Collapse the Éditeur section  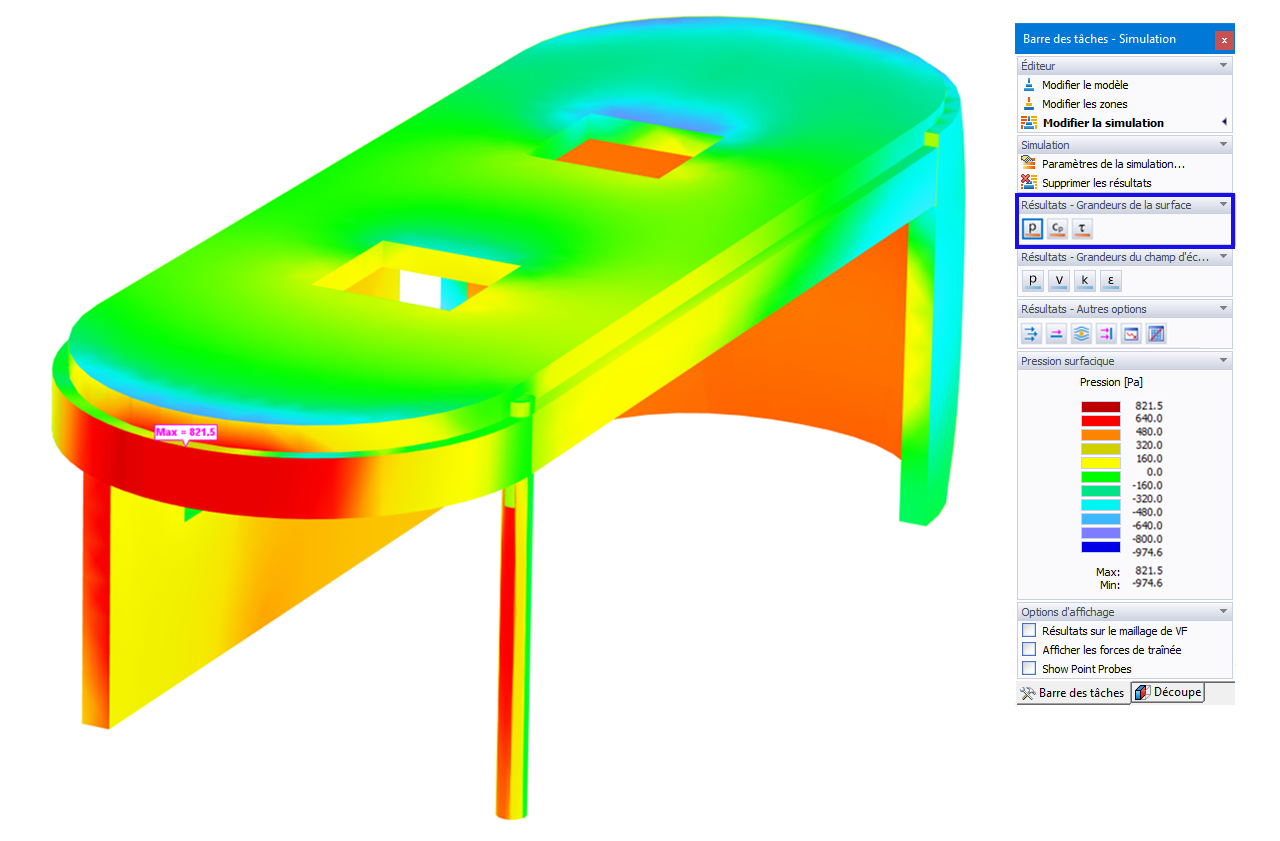click(x=1223, y=66)
